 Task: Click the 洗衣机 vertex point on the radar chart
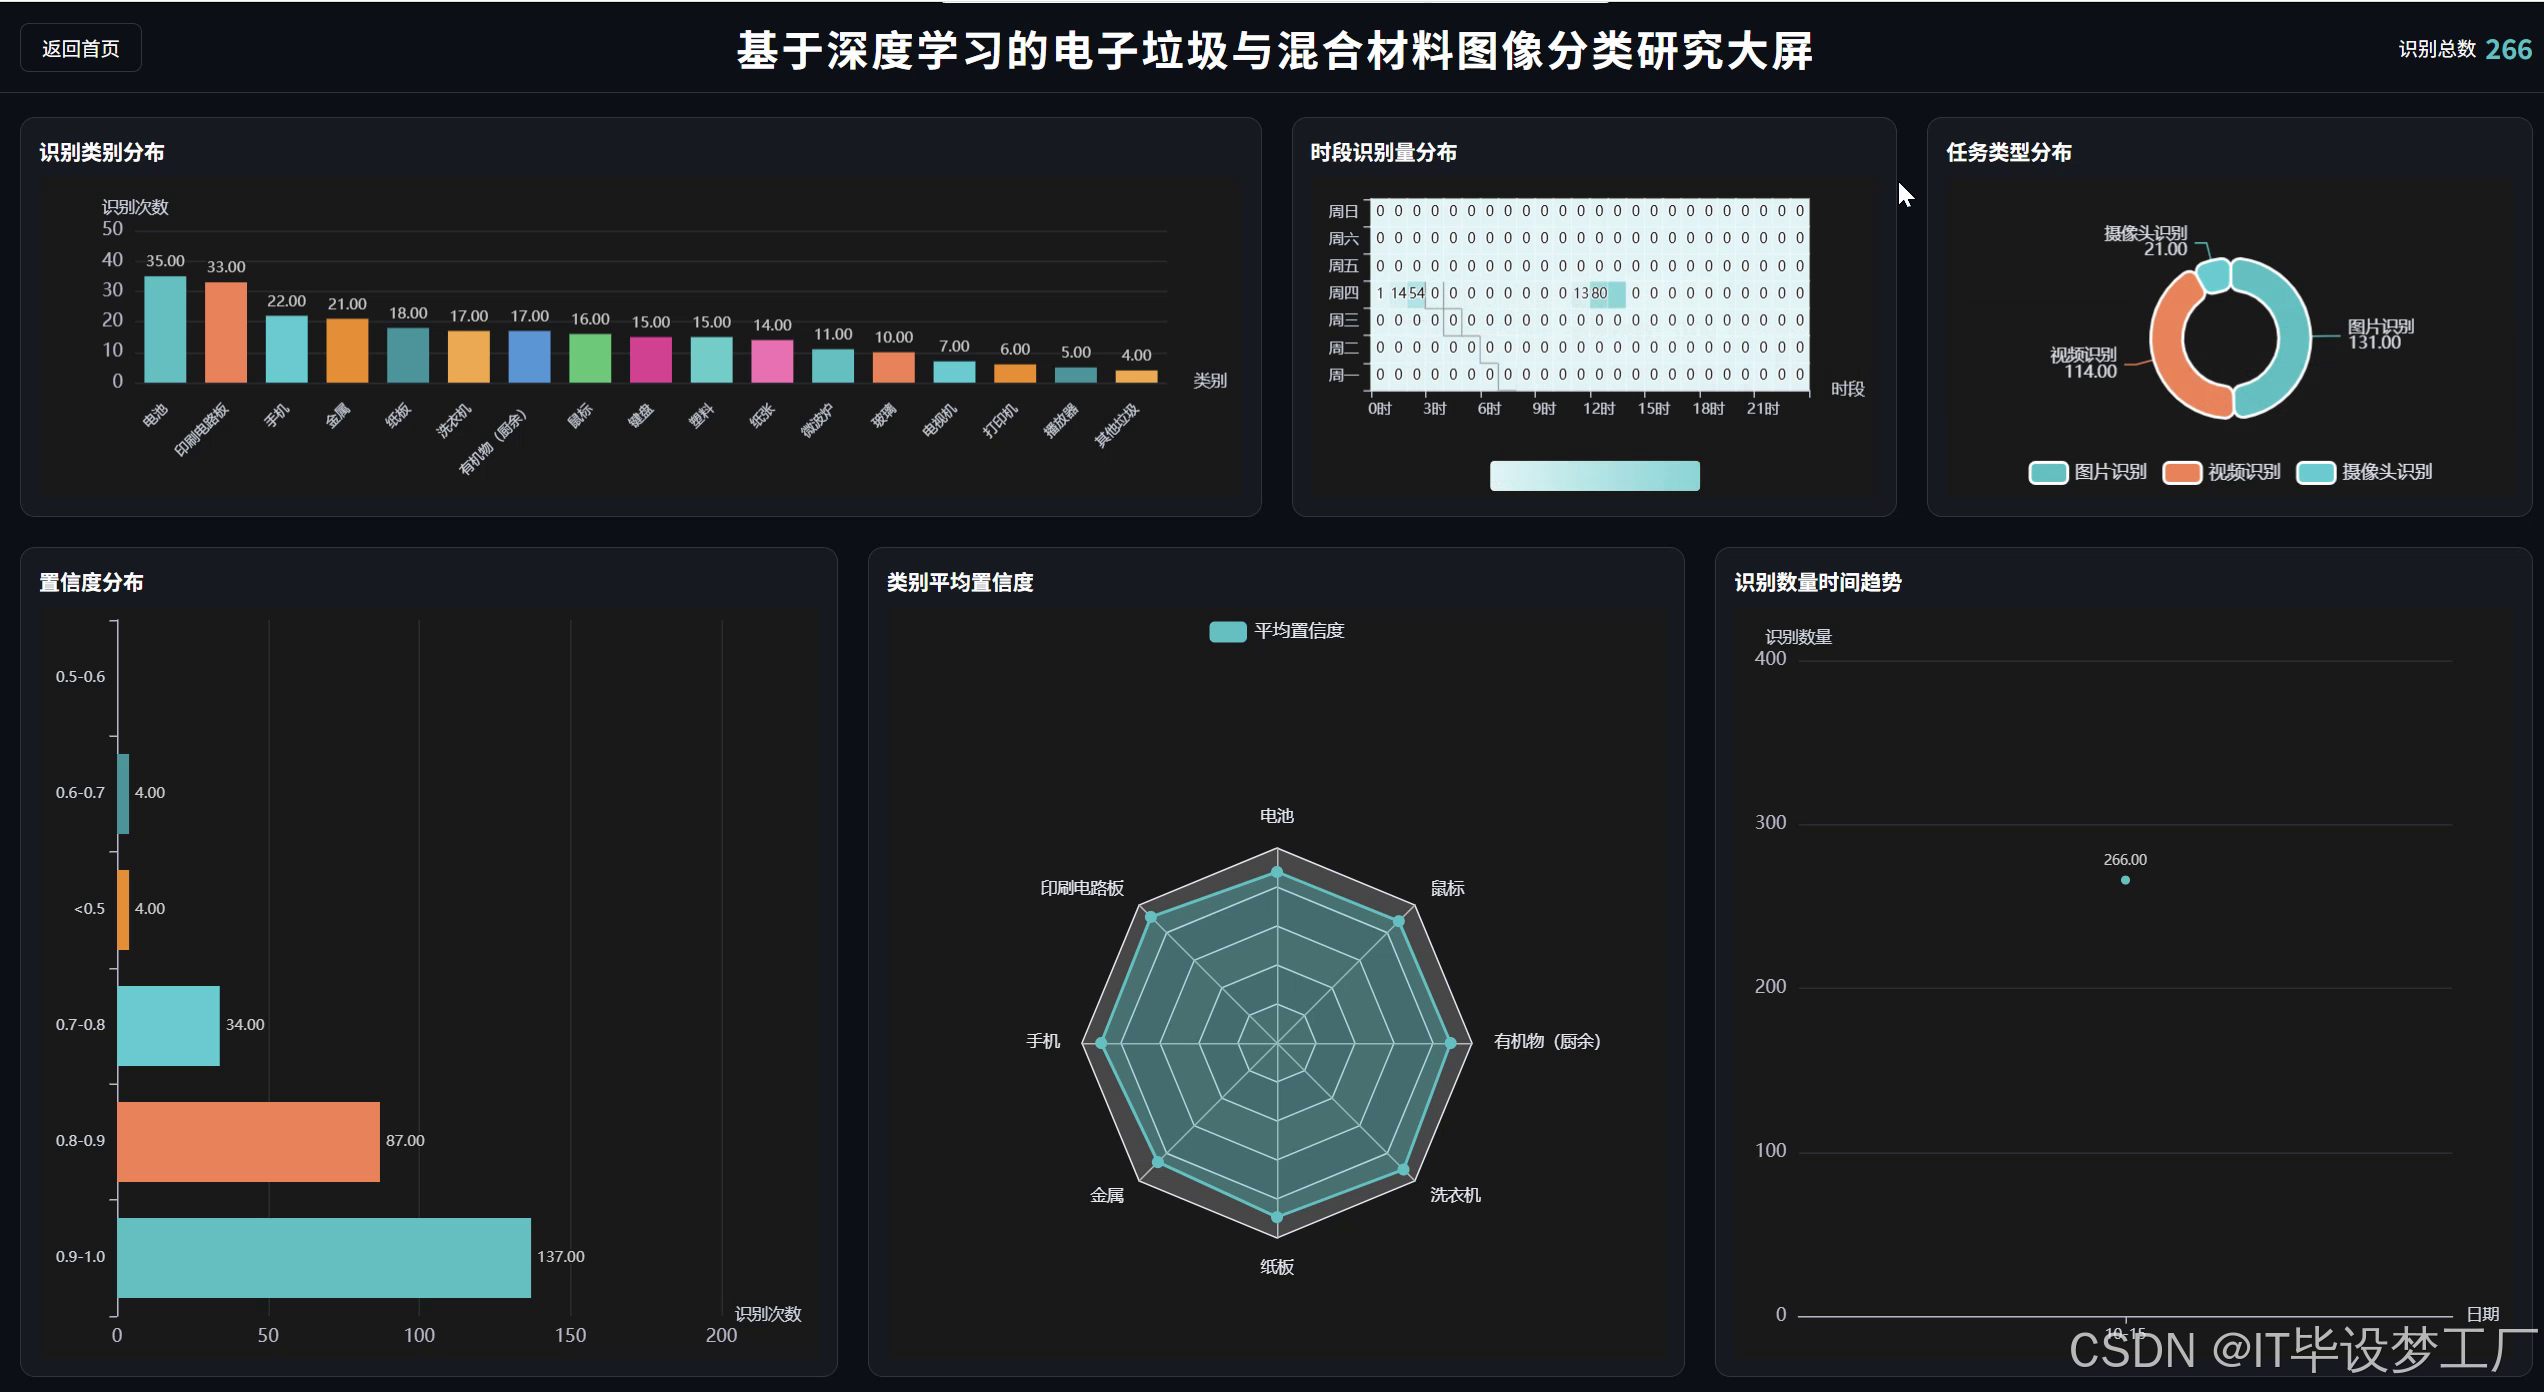1404,1169
